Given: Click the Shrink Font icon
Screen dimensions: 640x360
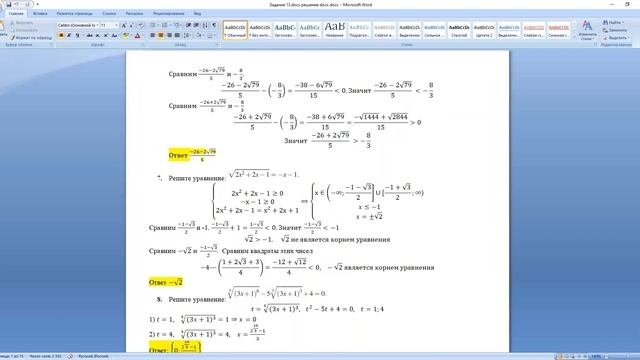Looking at the screenshot, I should pos(131,25).
